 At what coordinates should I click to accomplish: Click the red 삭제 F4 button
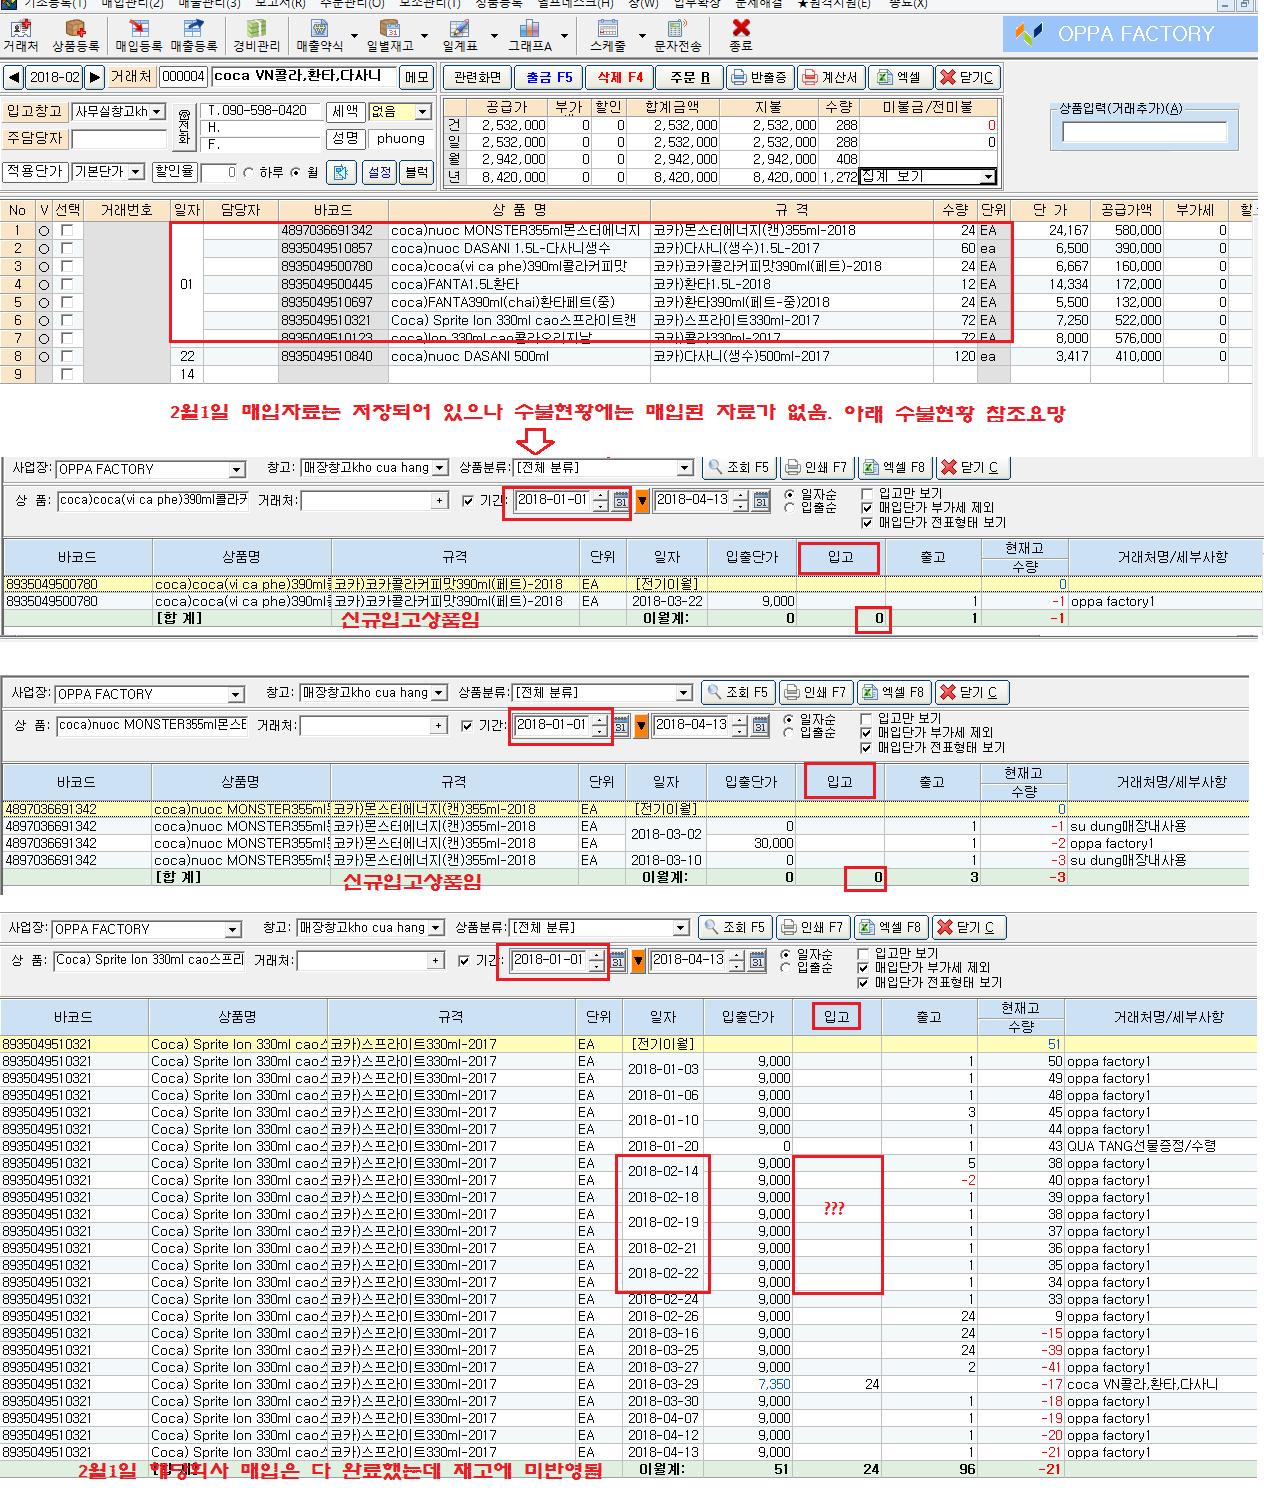620,77
